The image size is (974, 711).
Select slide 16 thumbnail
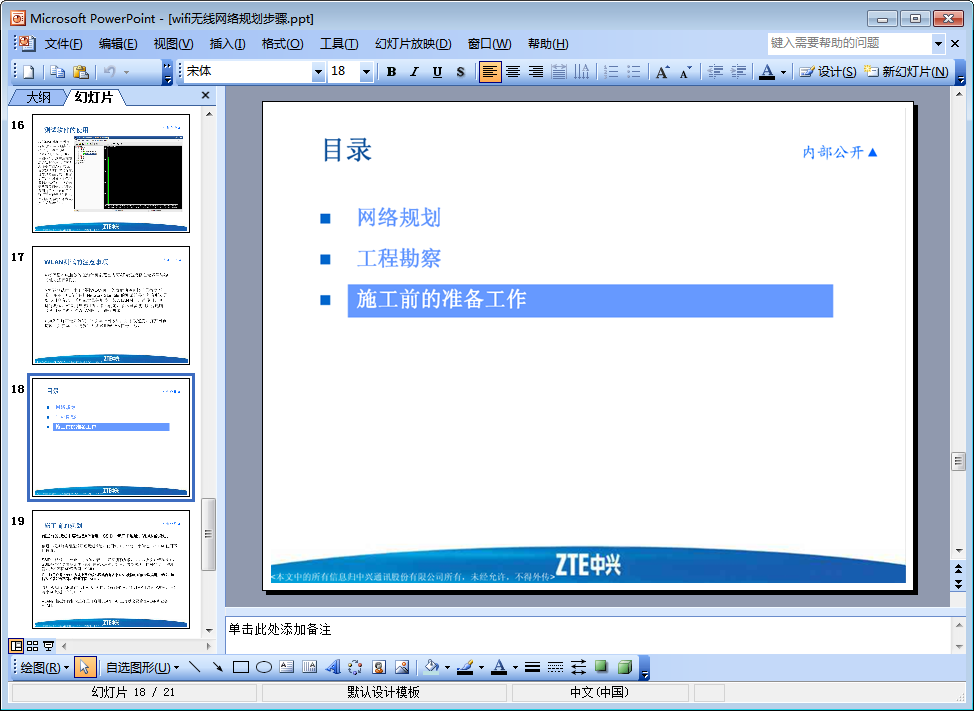(x=111, y=173)
